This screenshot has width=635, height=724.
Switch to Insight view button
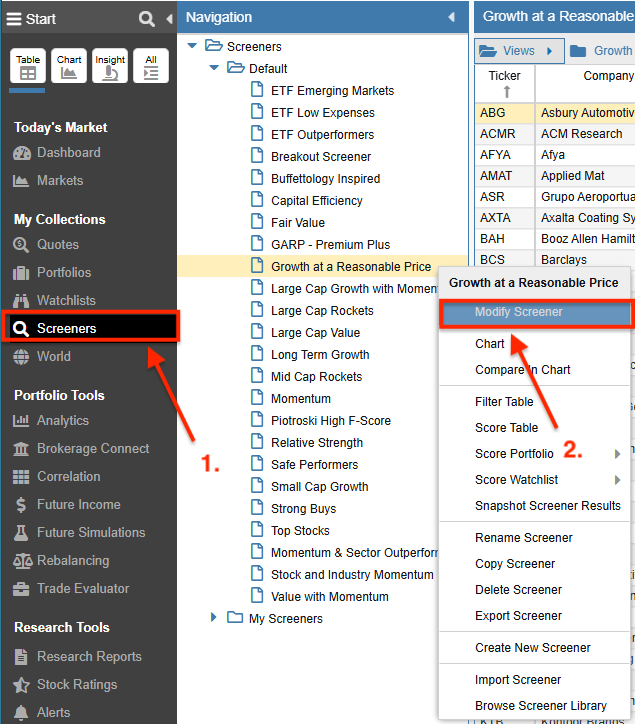pyautogui.click(x=110, y=66)
